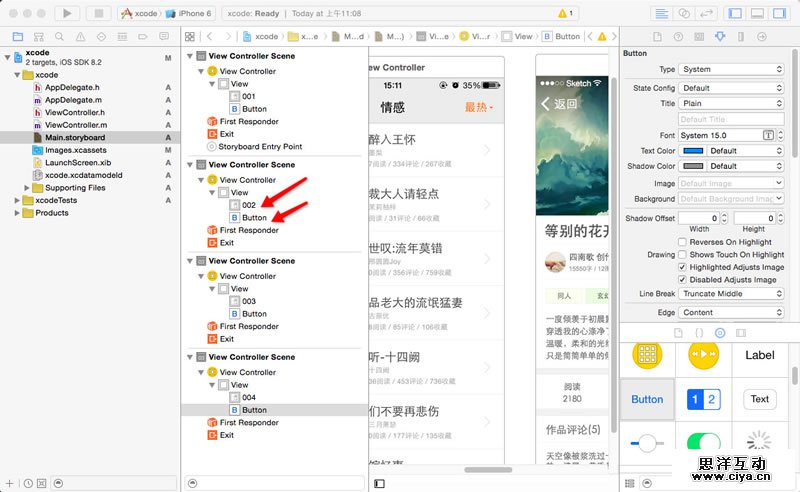Open the Line Break dropdown
This screenshot has width=800, height=492.
pos(731,294)
